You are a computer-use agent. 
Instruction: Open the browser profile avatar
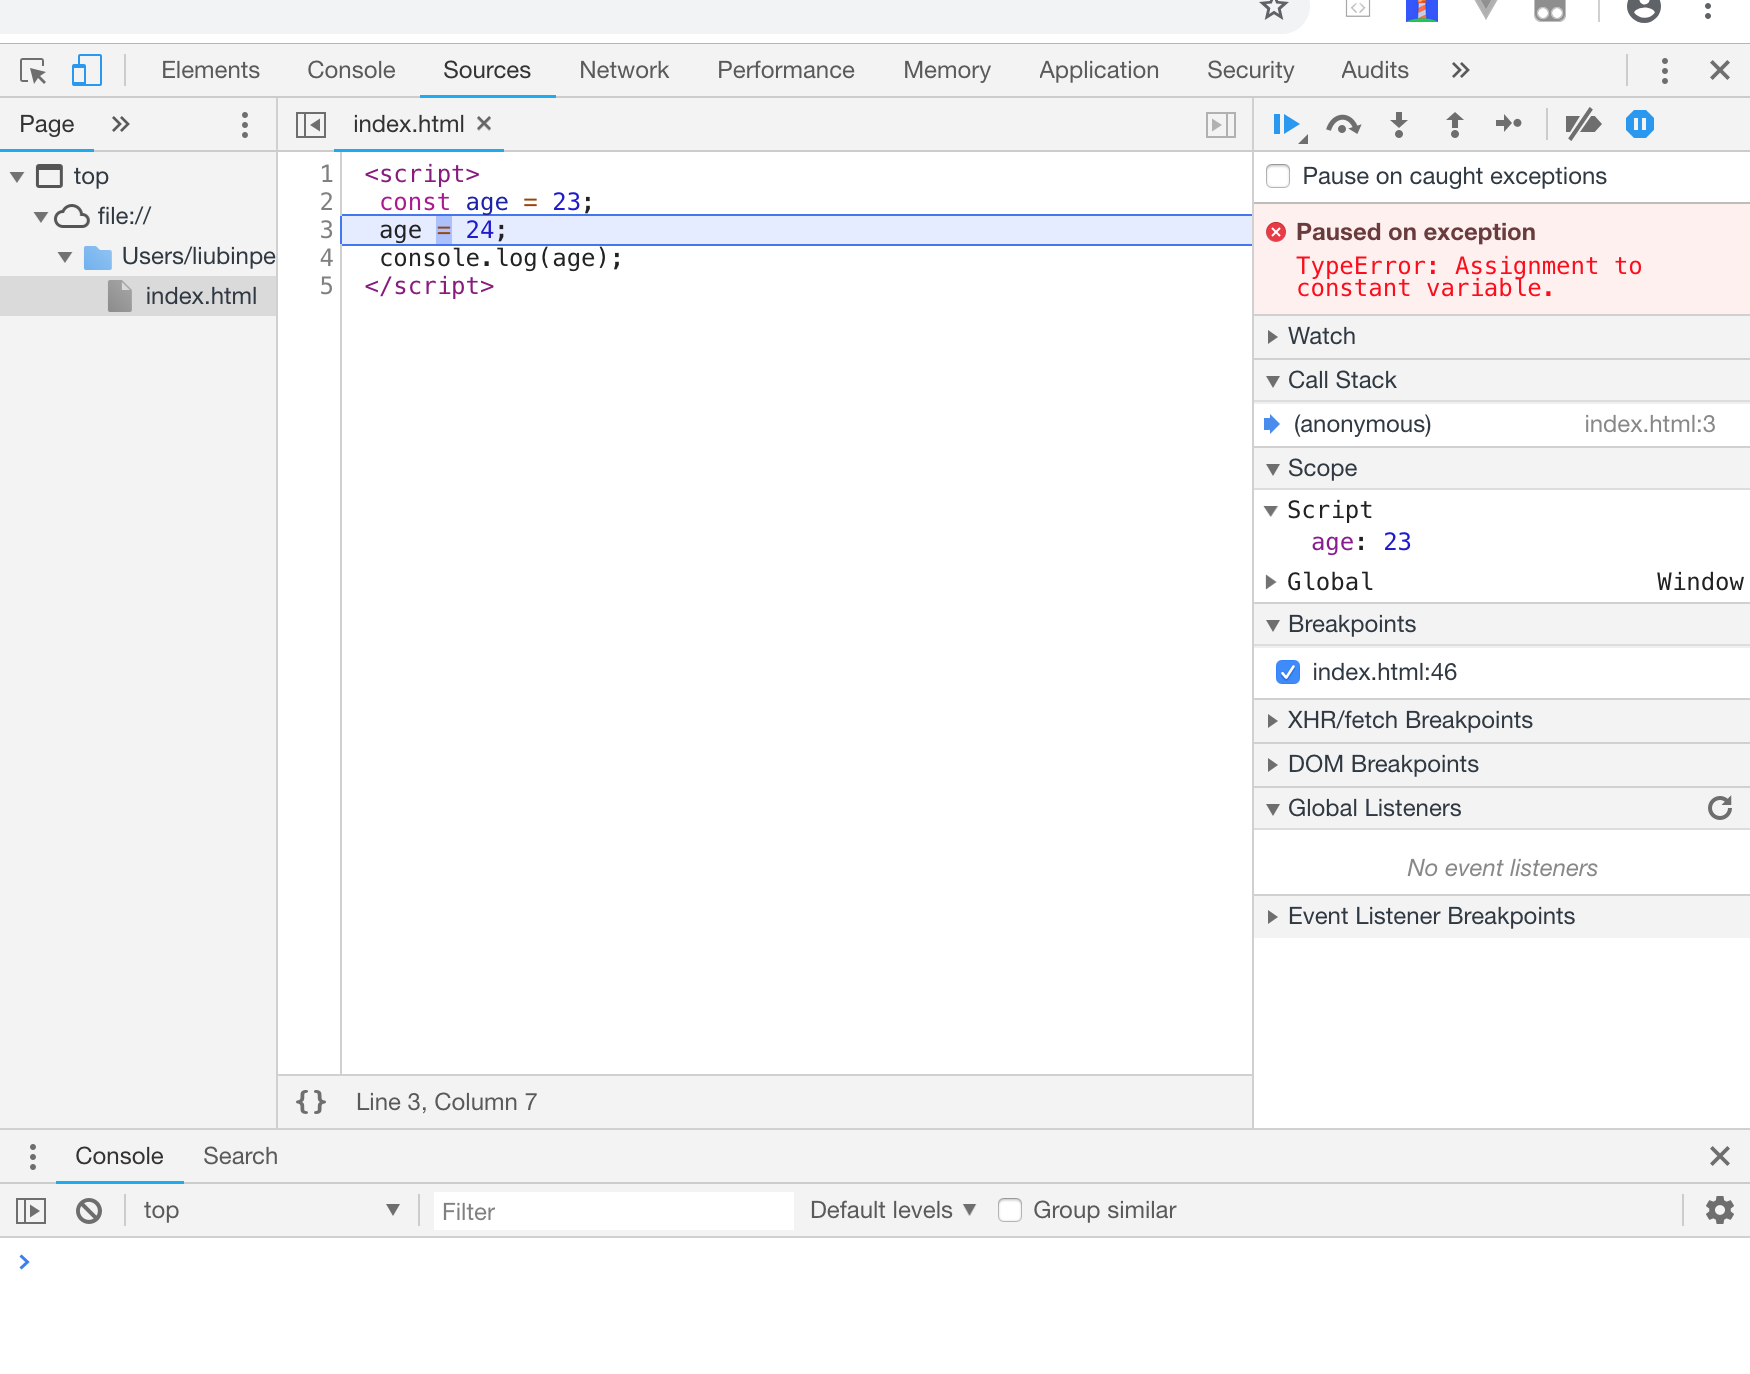click(x=1644, y=8)
